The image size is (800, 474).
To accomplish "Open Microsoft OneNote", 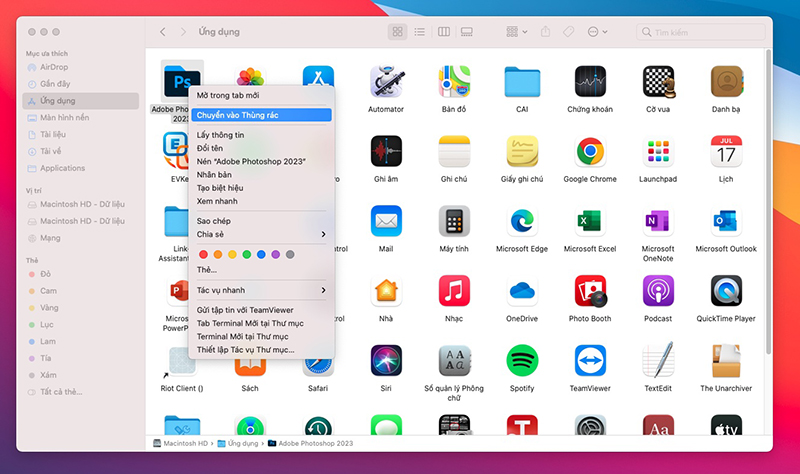I will click(658, 221).
